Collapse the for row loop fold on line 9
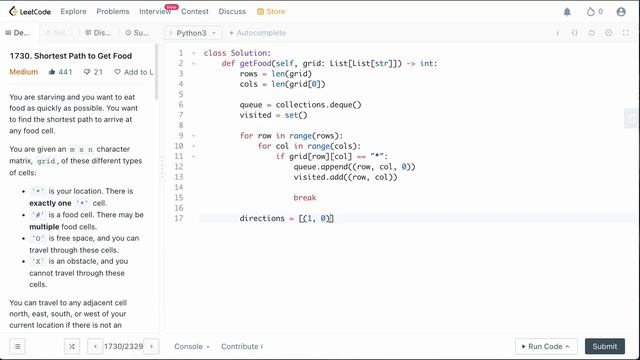This screenshot has height=360, width=640. [x=193, y=136]
